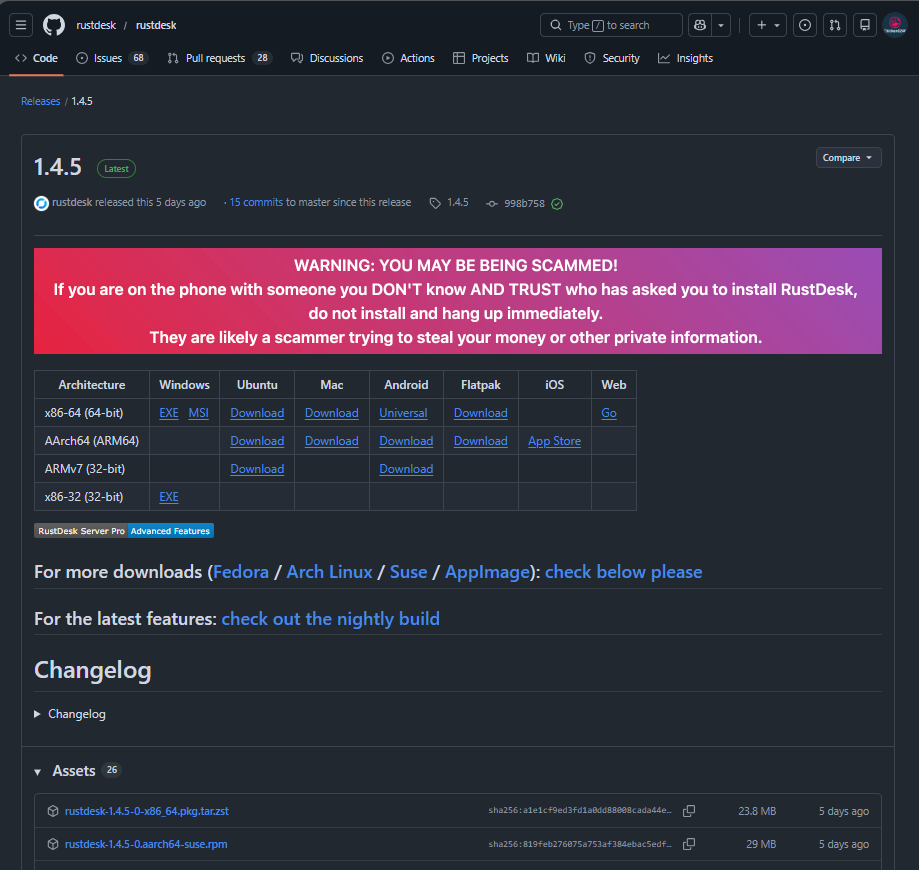Viewport: 919px width, 870px height.
Task: Open the Wiki tab
Action: (x=546, y=58)
